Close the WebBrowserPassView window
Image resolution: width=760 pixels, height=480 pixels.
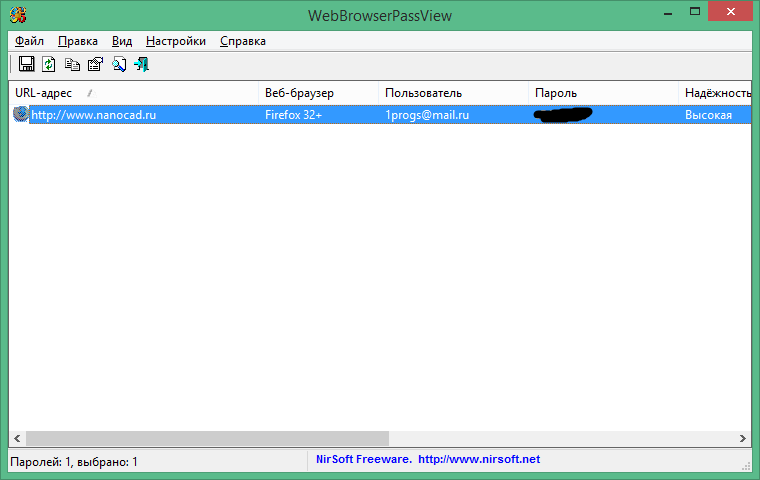(730, 12)
